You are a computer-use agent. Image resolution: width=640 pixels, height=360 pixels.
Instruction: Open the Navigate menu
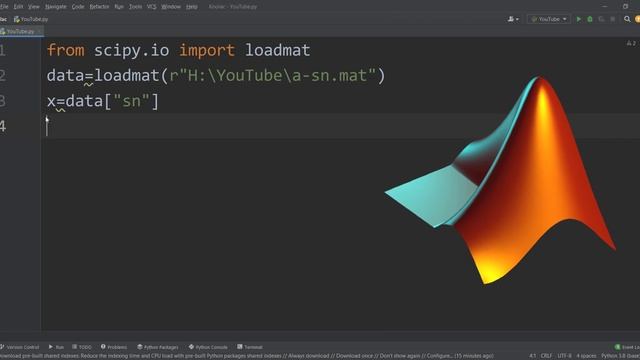point(56,7)
